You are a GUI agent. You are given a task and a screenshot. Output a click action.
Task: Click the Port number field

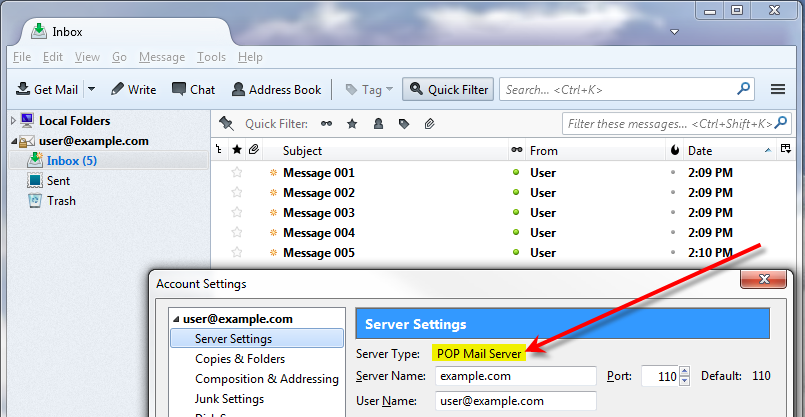coord(660,376)
